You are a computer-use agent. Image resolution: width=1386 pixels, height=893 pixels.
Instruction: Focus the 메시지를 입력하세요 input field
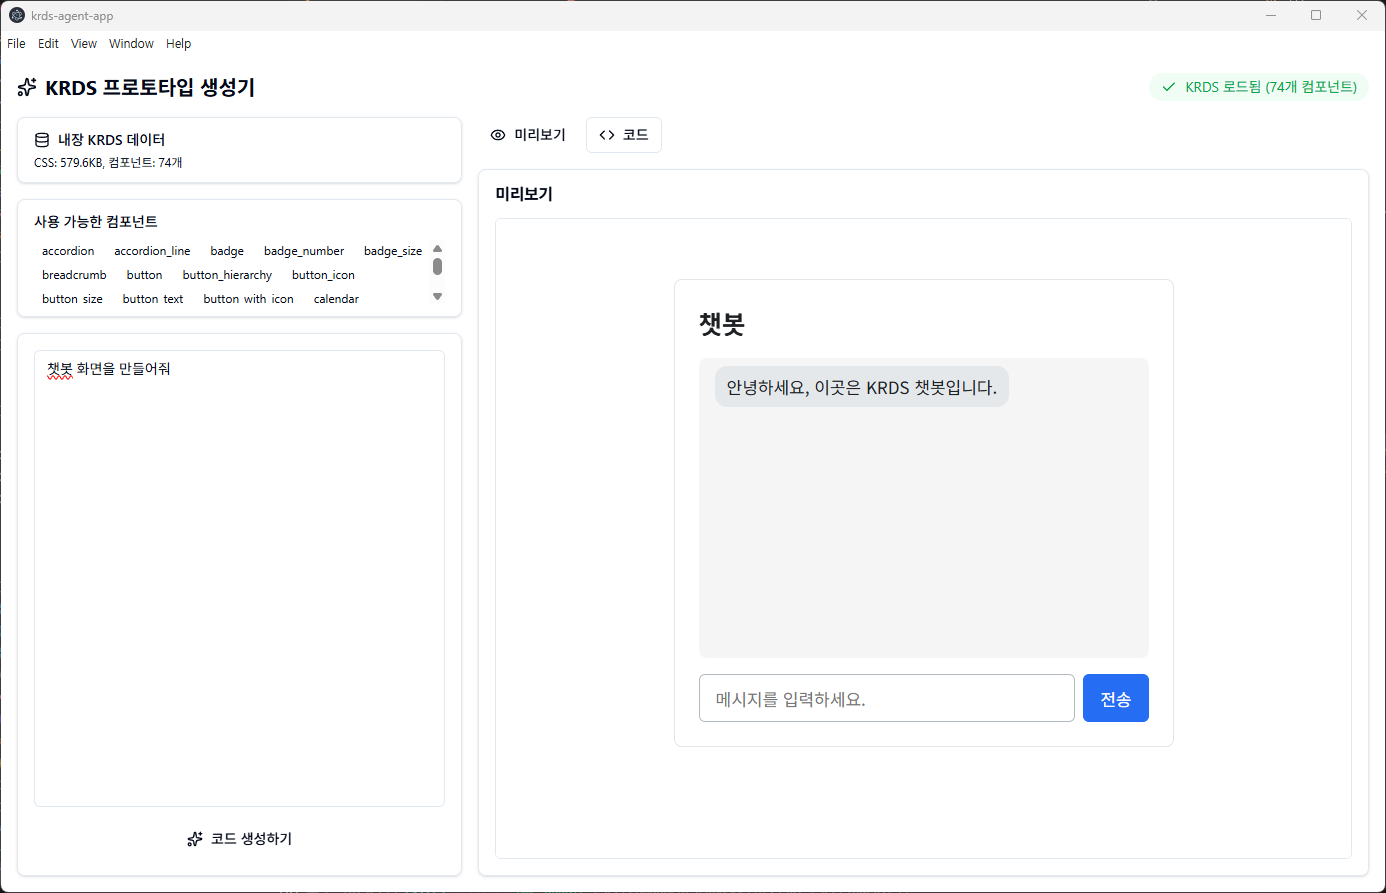tap(886, 698)
